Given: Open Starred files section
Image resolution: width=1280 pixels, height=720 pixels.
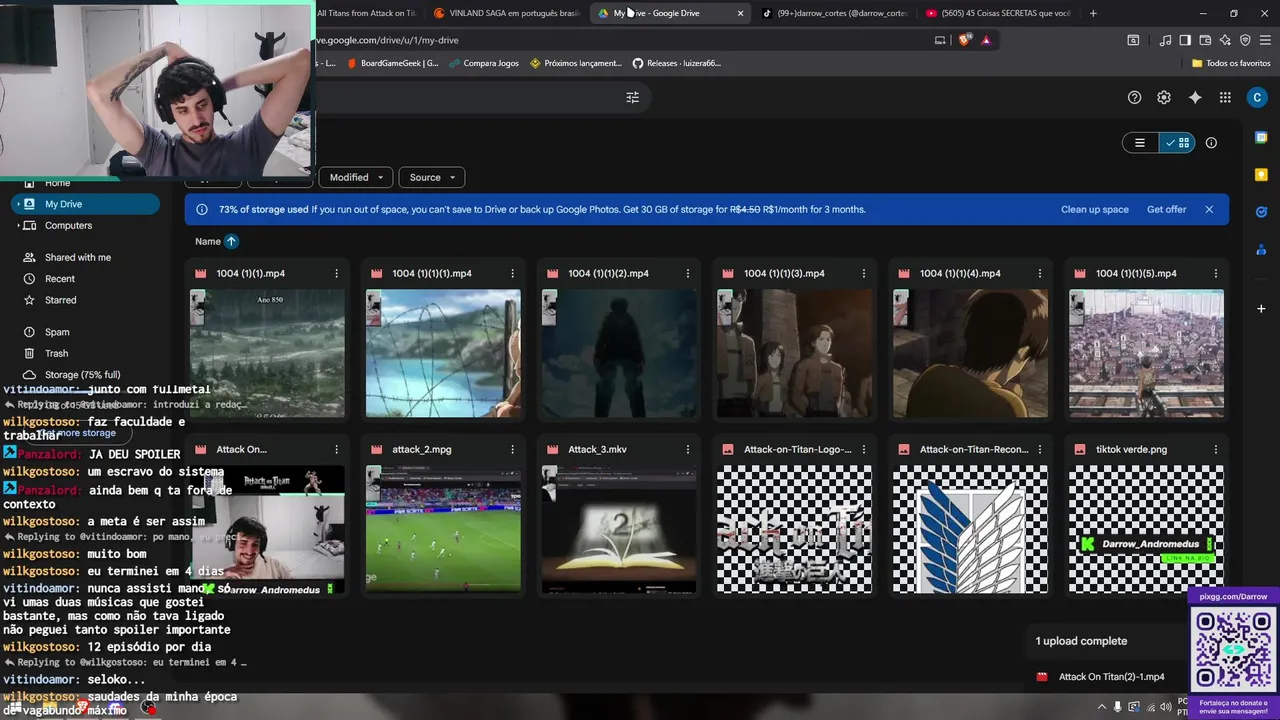Looking at the screenshot, I should pos(60,300).
